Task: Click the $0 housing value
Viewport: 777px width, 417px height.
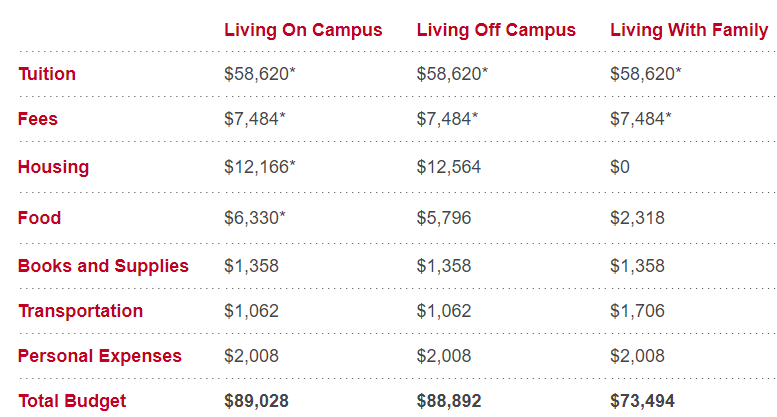Action: pos(620,167)
